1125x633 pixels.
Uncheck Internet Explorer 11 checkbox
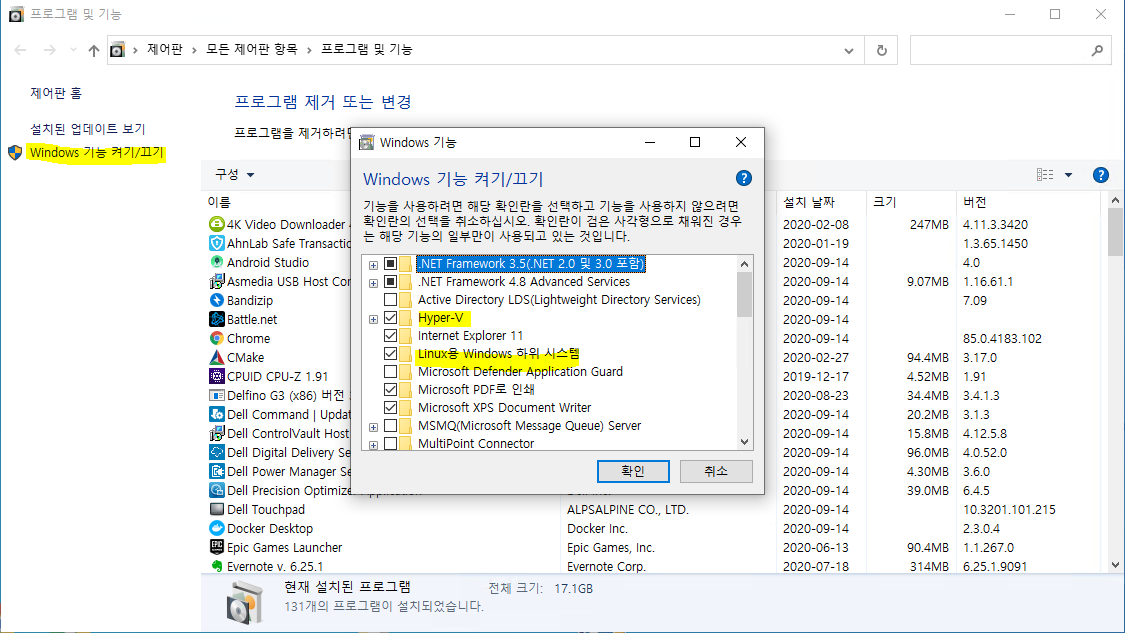coord(390,336)
